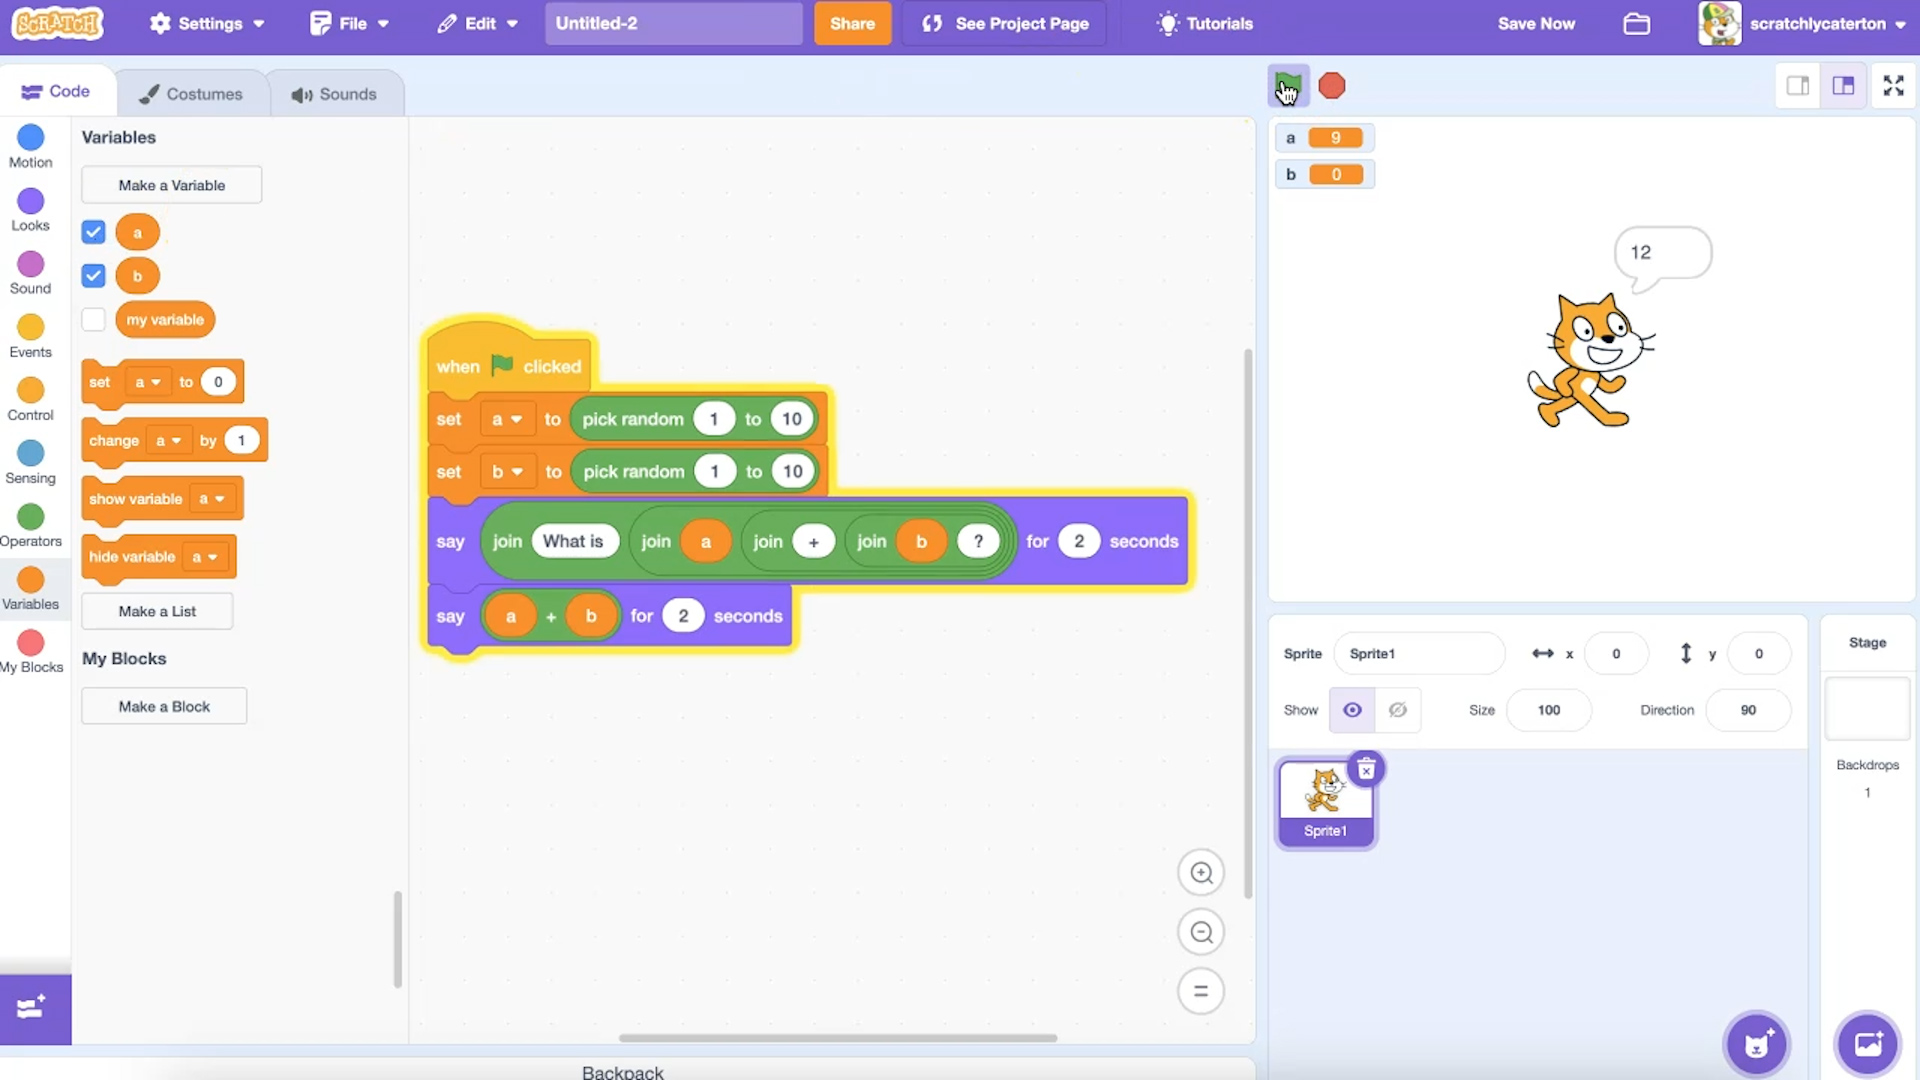Click the green flag to run
Image resolution: width=1920 pixels, height=1080 pixels.
click(1288, 86)
